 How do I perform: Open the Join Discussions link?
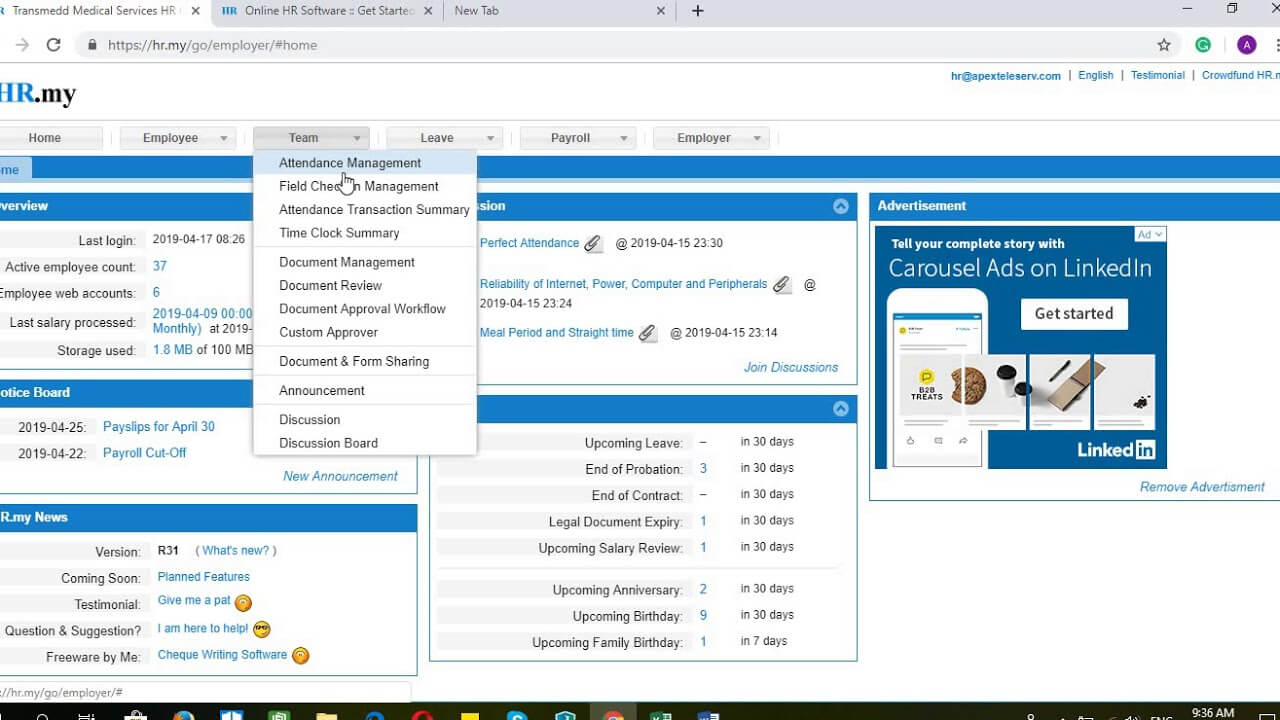click(791, 367)
